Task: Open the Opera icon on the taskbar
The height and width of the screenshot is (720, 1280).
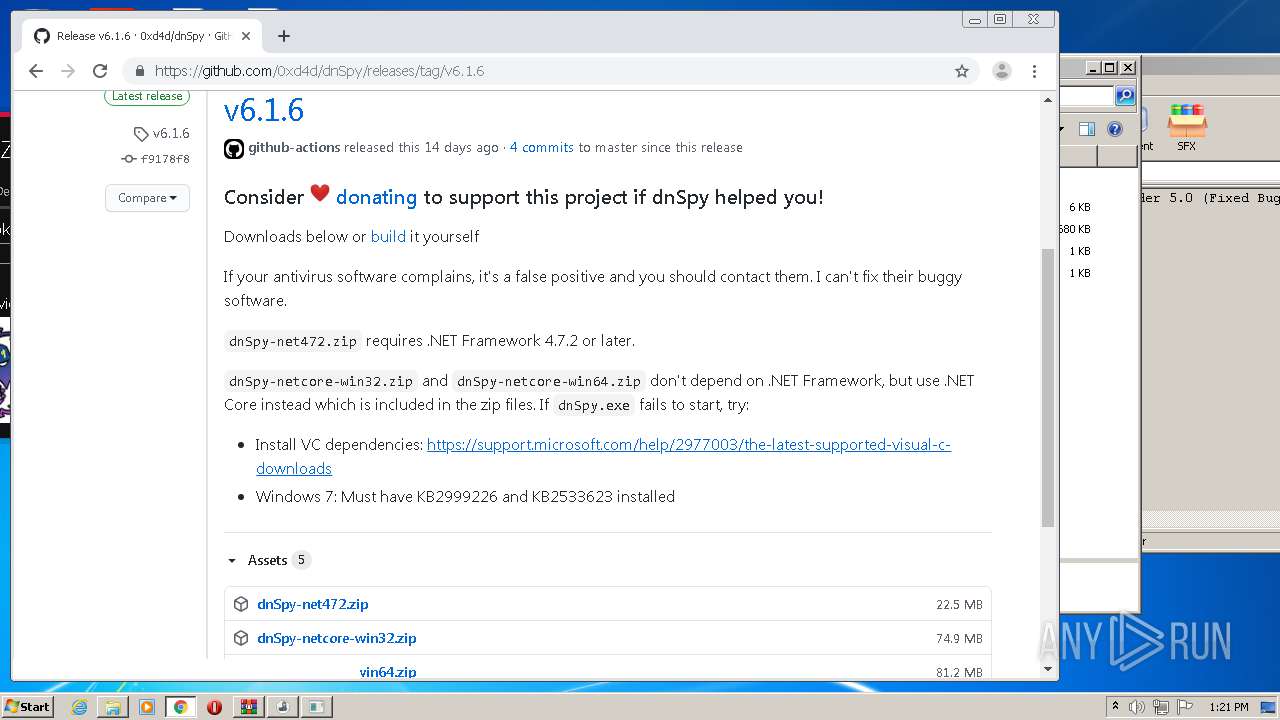Action: [214, 706]
